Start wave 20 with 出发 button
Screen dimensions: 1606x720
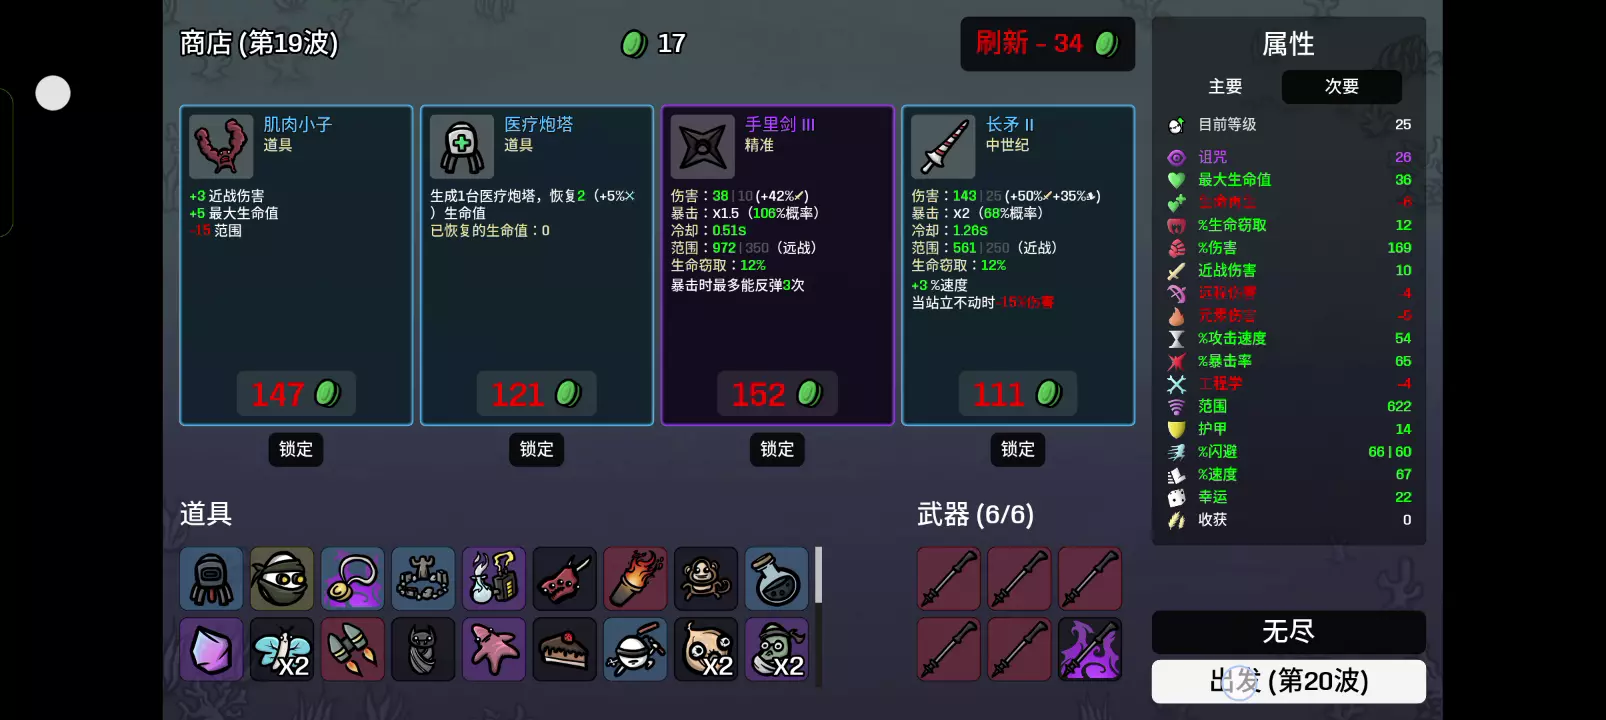[1289, 681]
